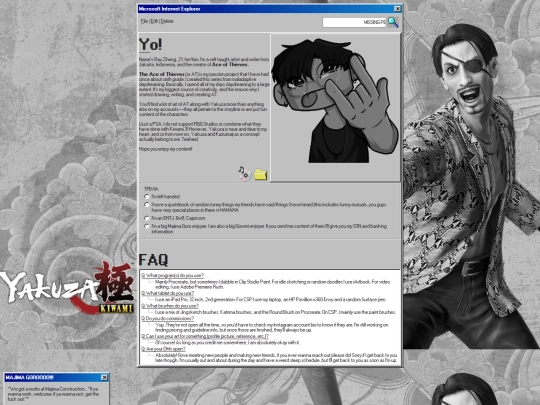540x405 pixels.
Task: Click the cartoon avatar portrait image
Action: tap(335, 101)
